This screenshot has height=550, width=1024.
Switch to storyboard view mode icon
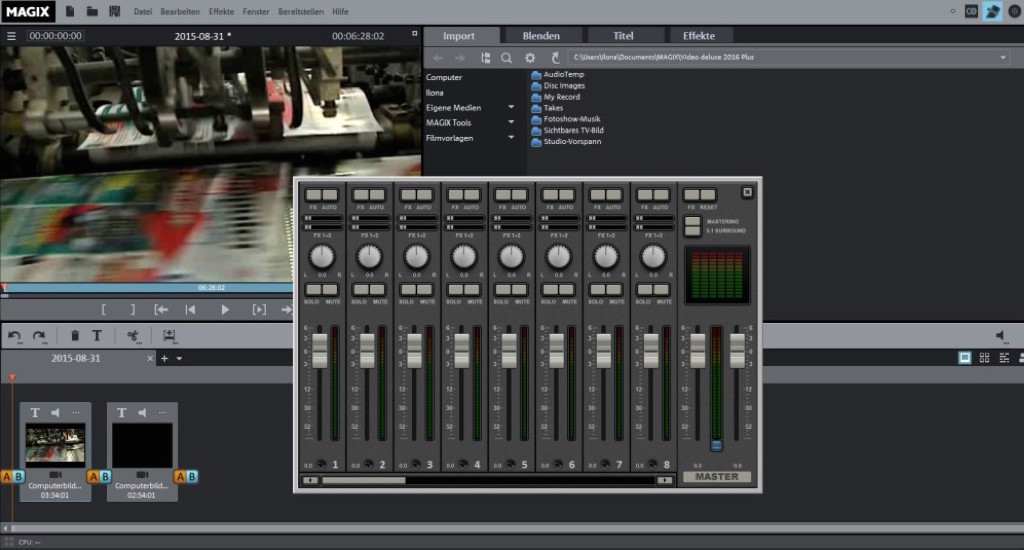965,358
